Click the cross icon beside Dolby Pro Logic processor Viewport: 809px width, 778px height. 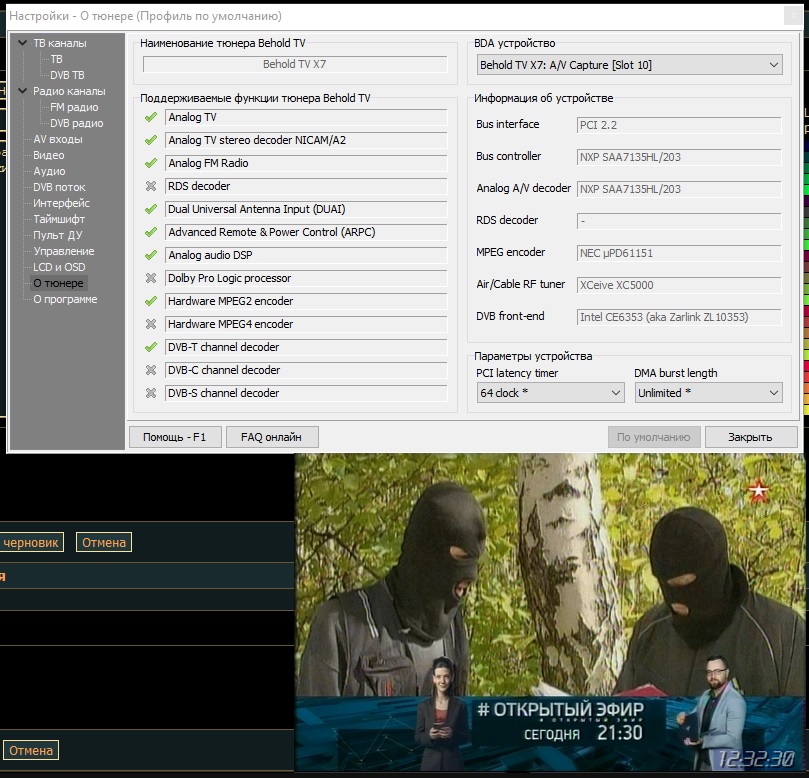coord(151,278)
